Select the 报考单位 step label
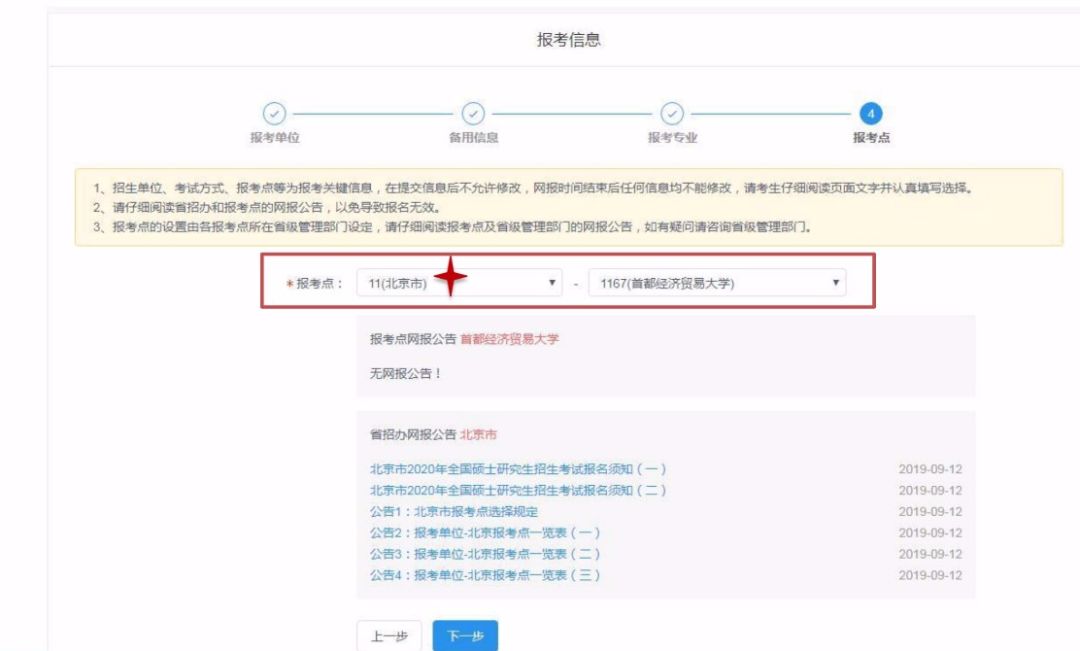Screen dimensions: 1080x651 [x=274, y=138]
